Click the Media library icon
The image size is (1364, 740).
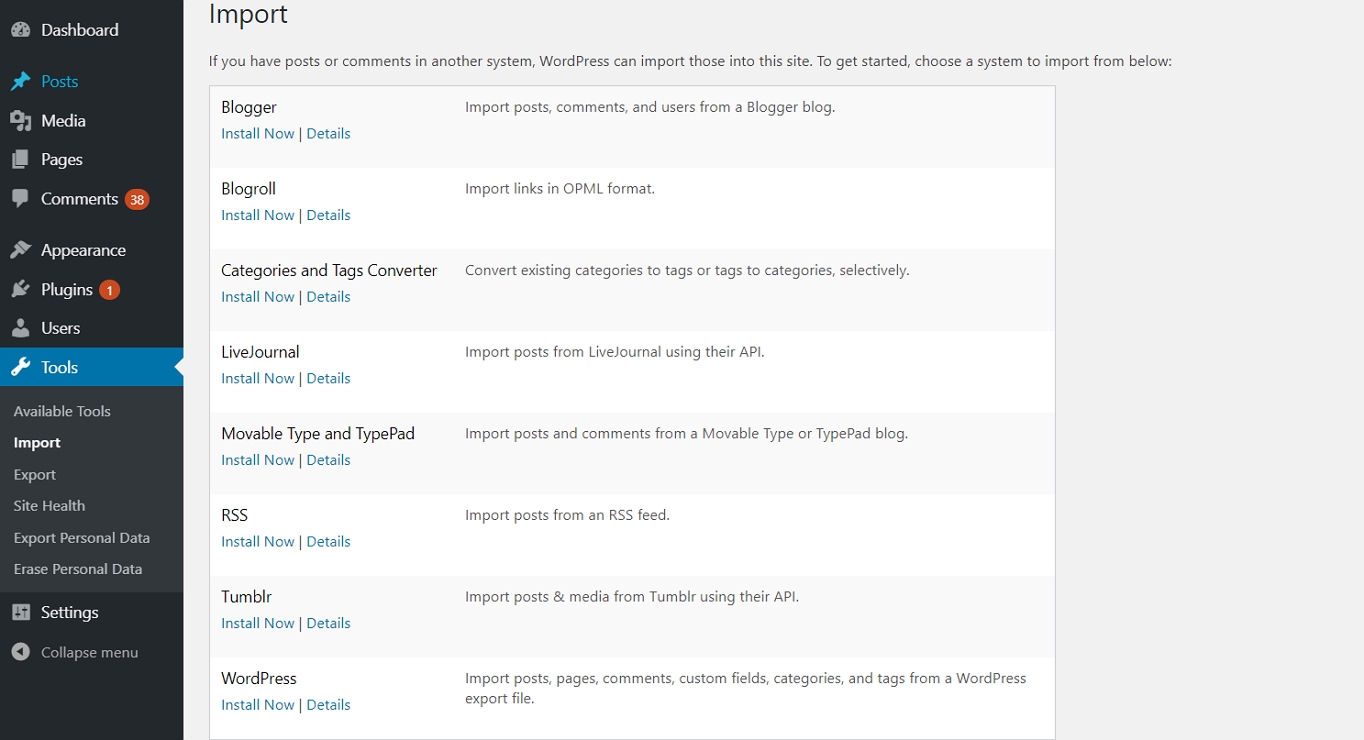click(x=20, y=121)
